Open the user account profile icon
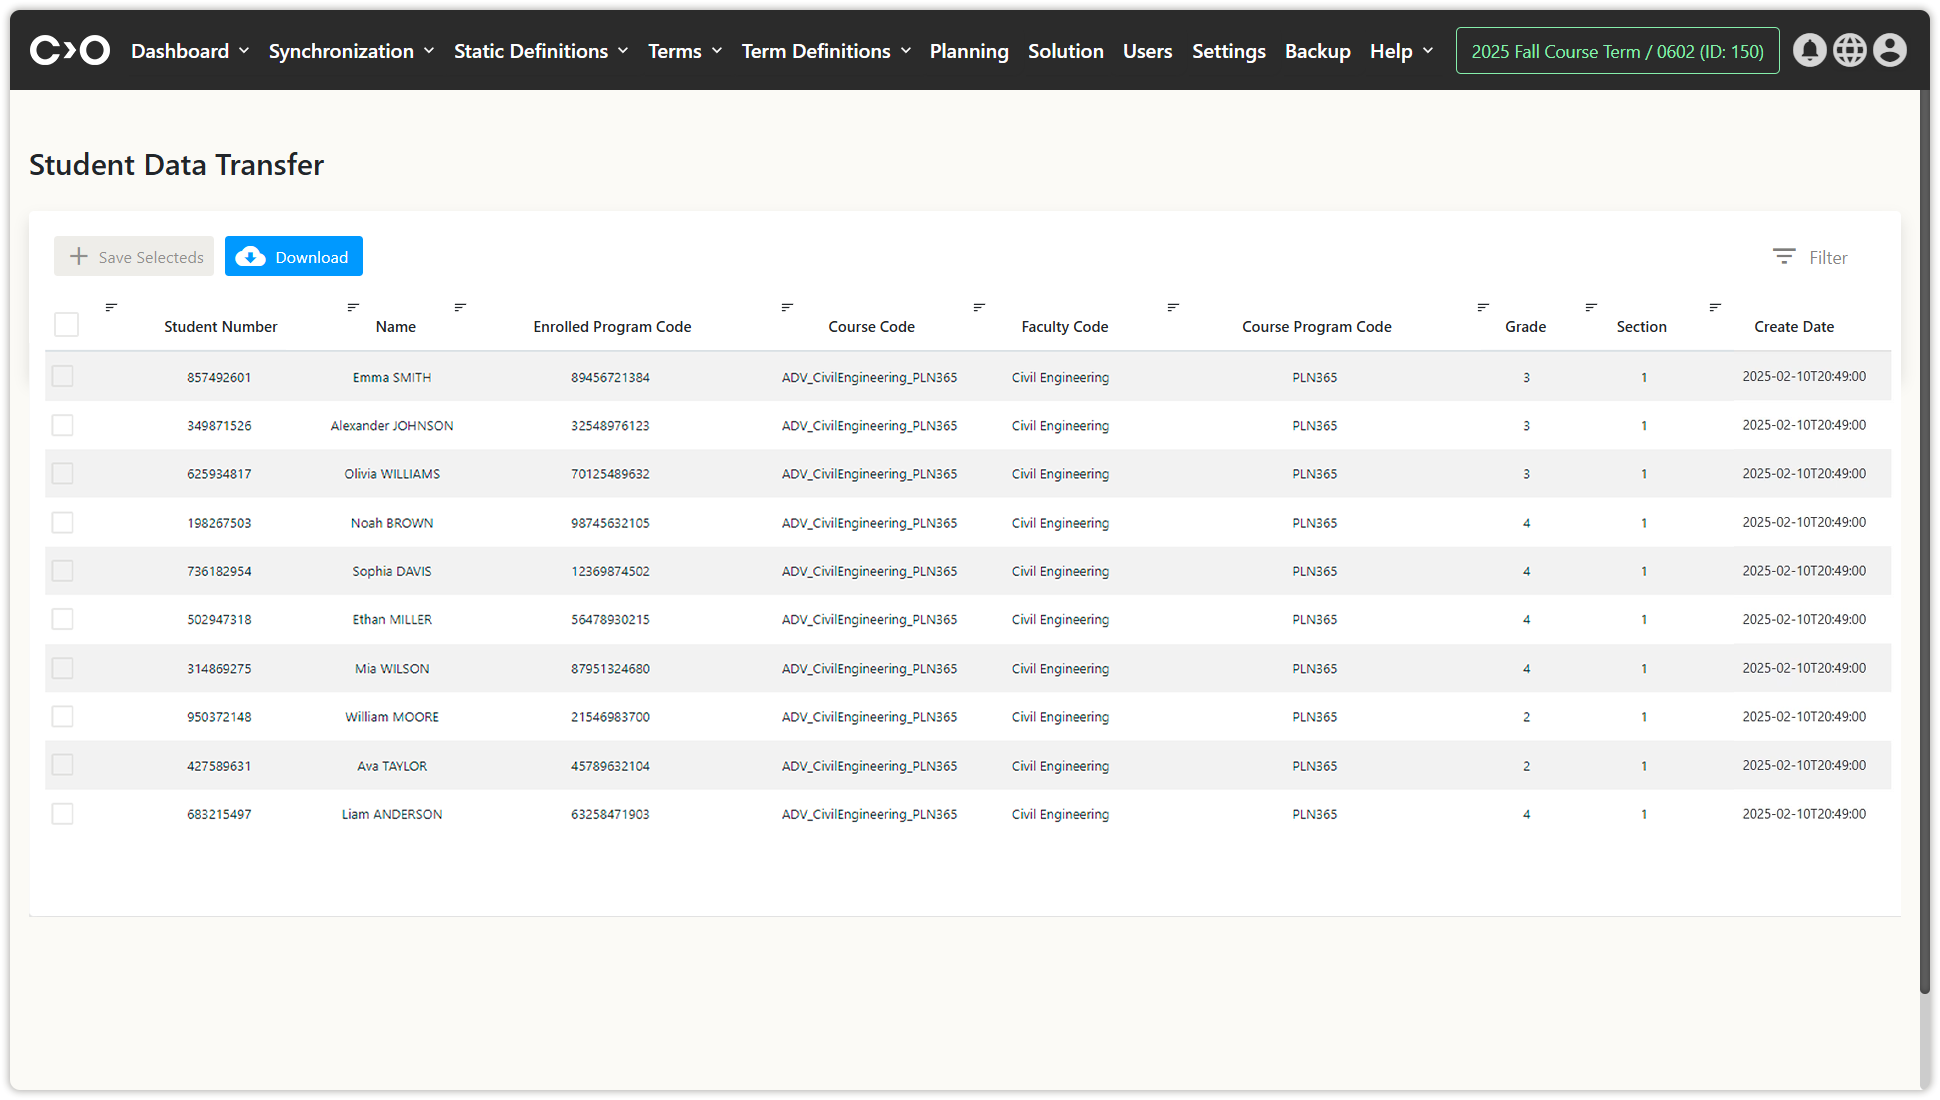This screenshot has width=1940, height=1100. 1889,50
